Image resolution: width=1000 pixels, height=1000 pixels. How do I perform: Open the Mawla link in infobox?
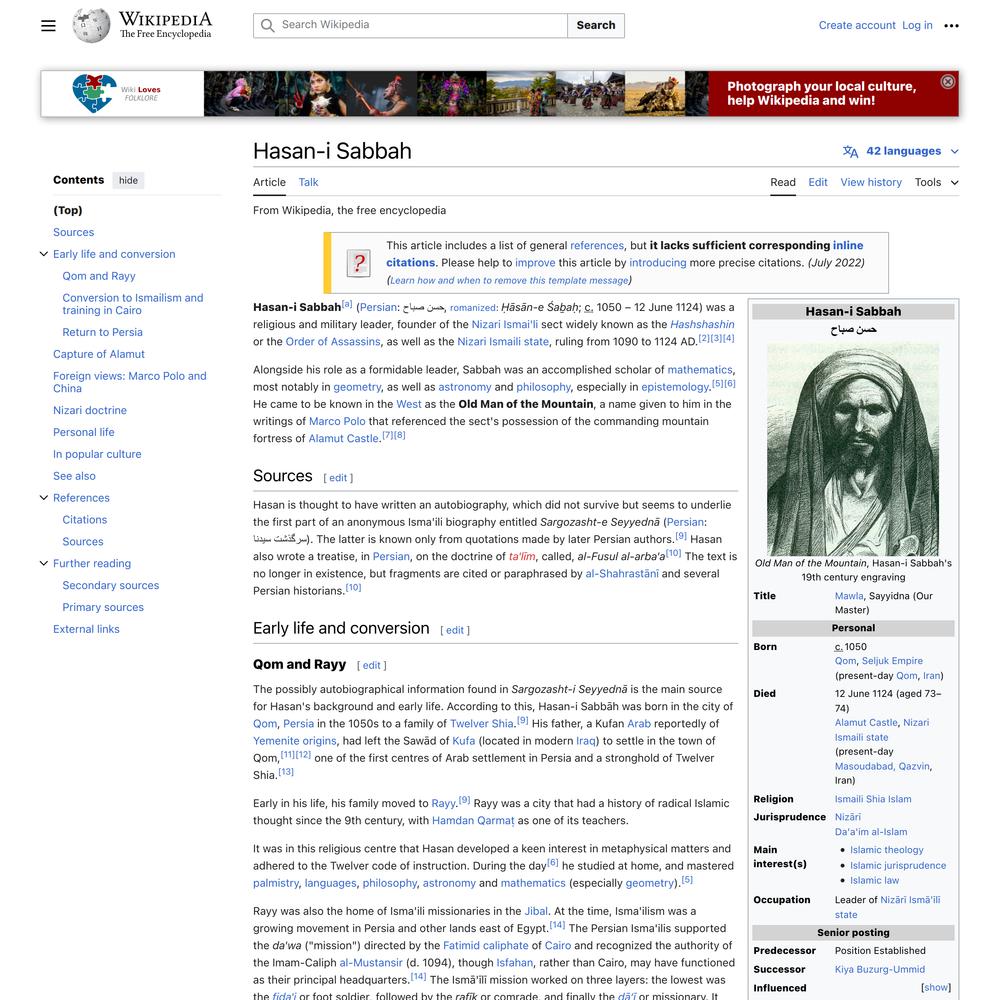849,596
